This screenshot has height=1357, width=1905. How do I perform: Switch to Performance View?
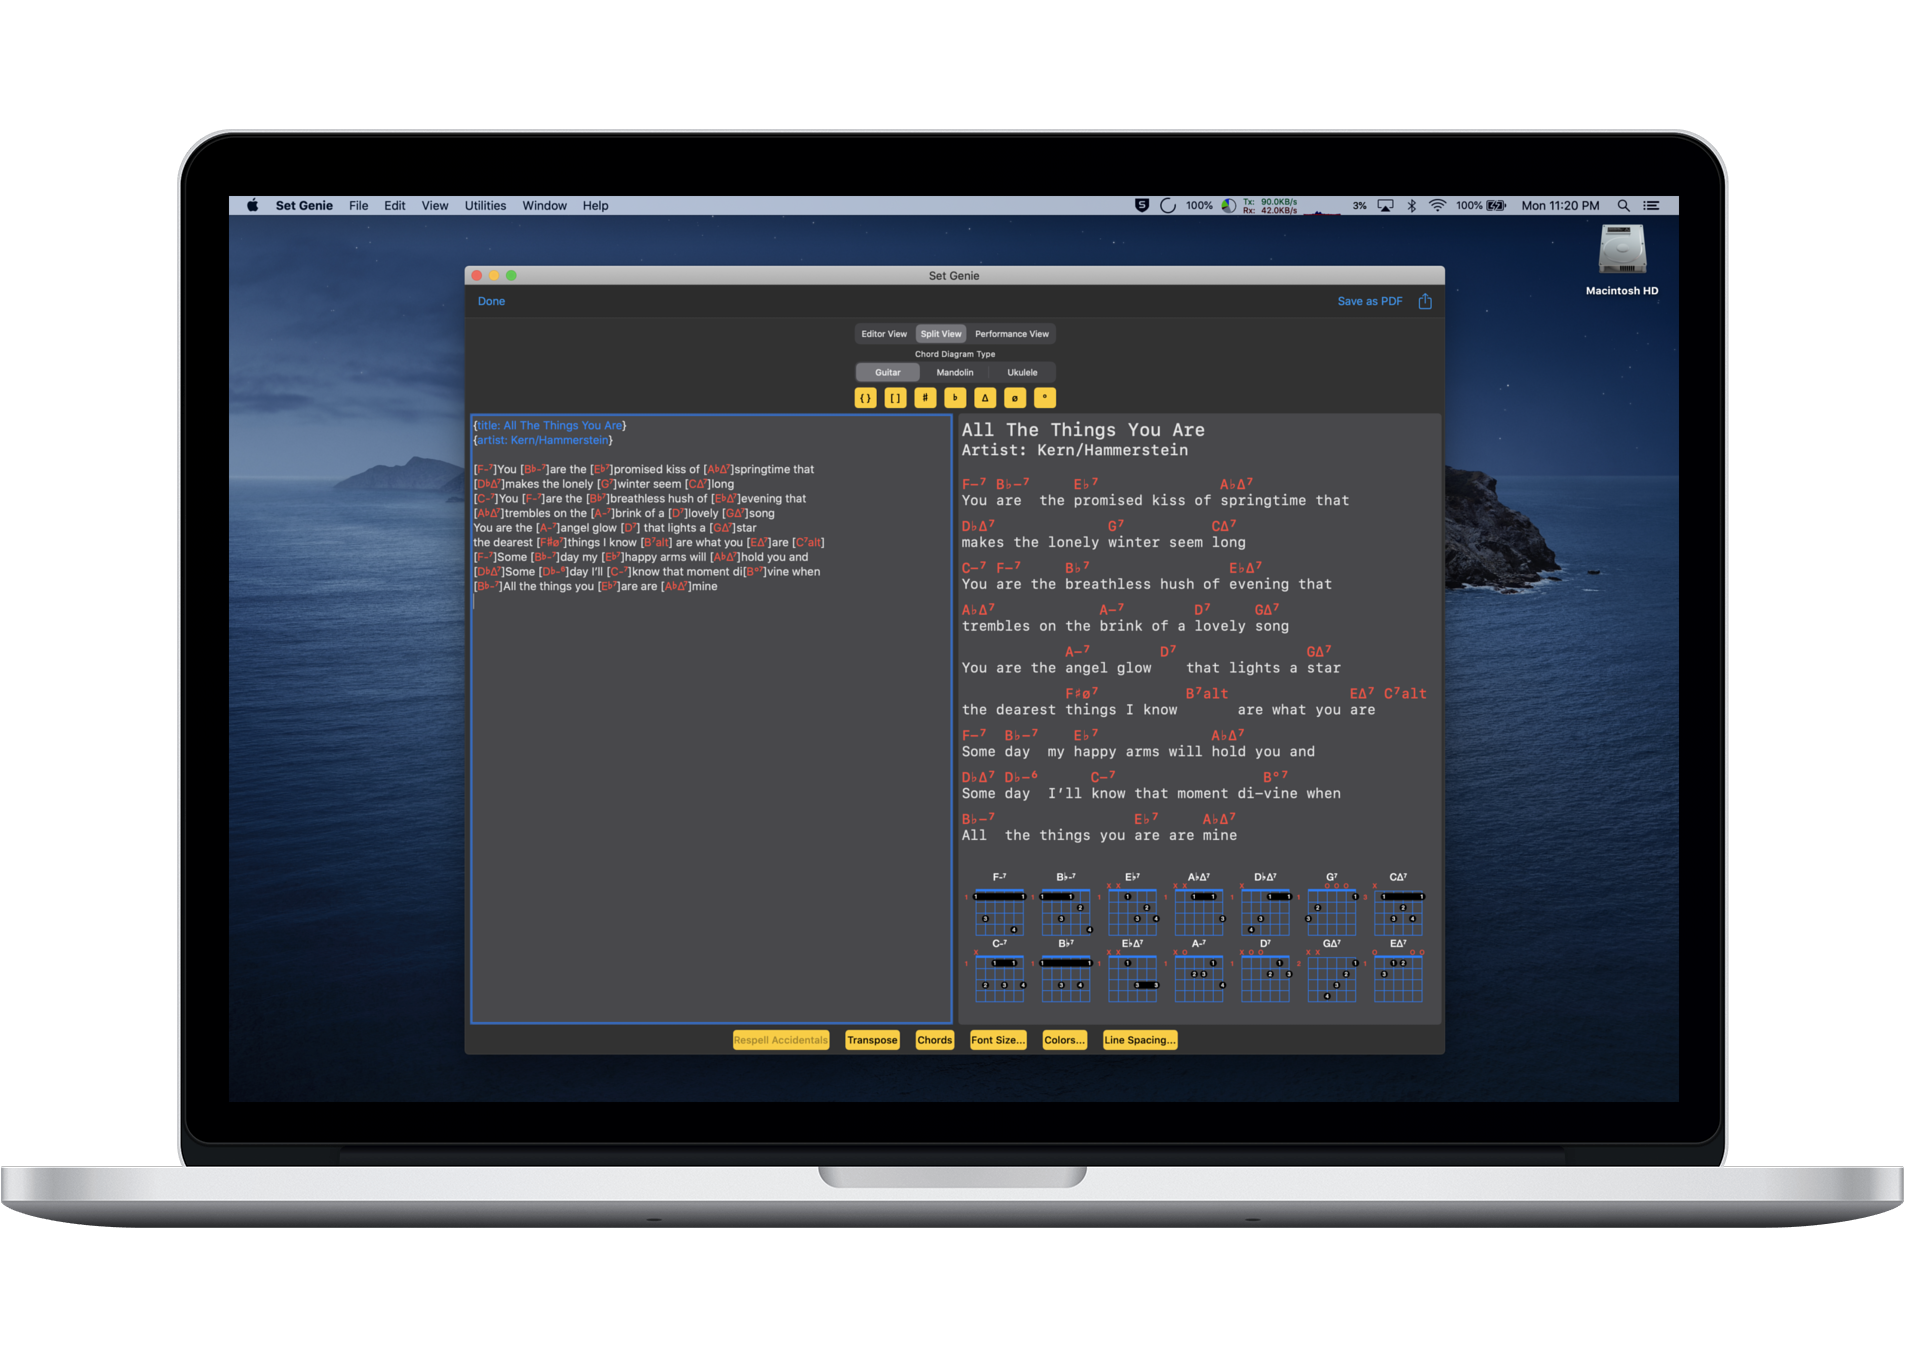(x=1012, y=334)
